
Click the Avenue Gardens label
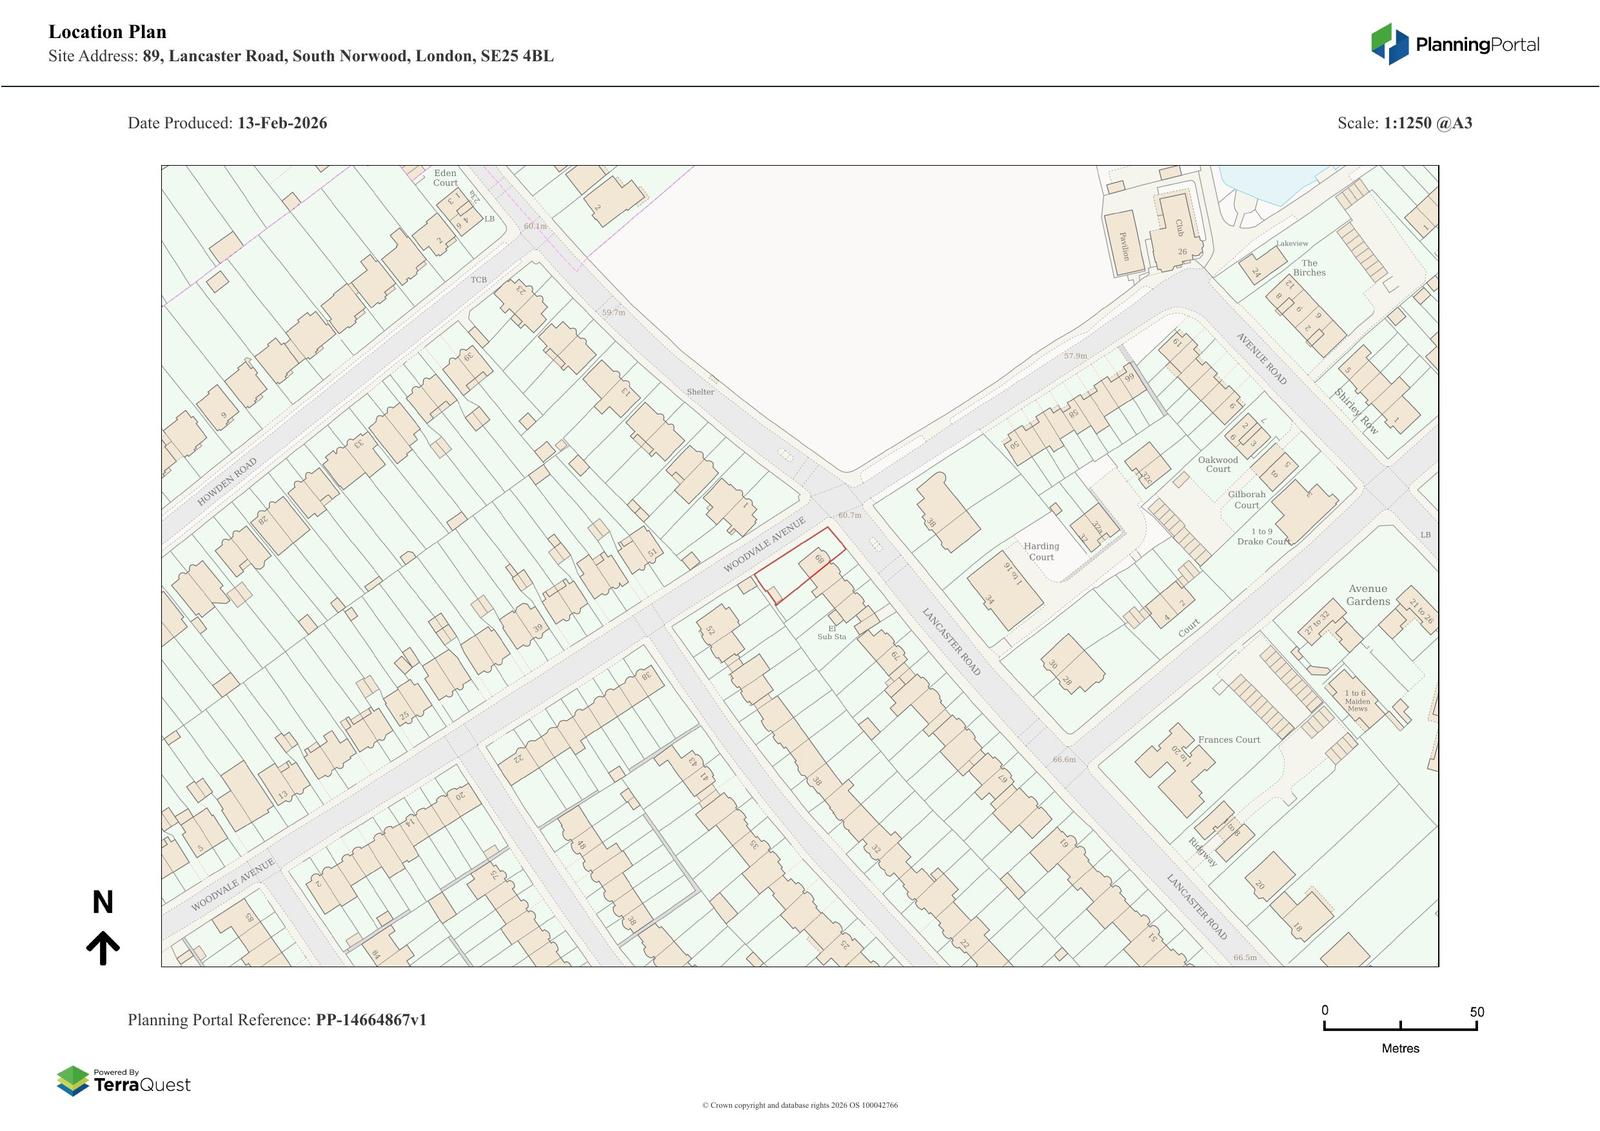pyautogui.click(x=1367, y=595)
